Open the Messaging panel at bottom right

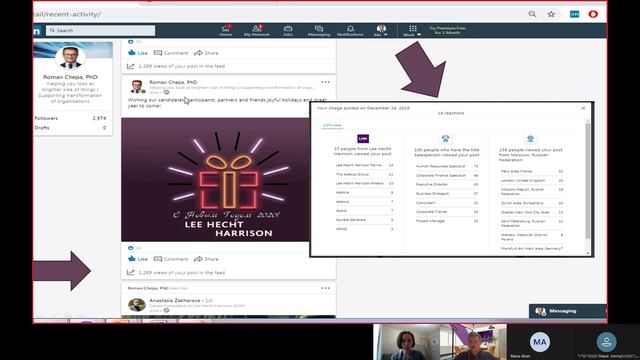pyautogui.click(x=567, y=311)
